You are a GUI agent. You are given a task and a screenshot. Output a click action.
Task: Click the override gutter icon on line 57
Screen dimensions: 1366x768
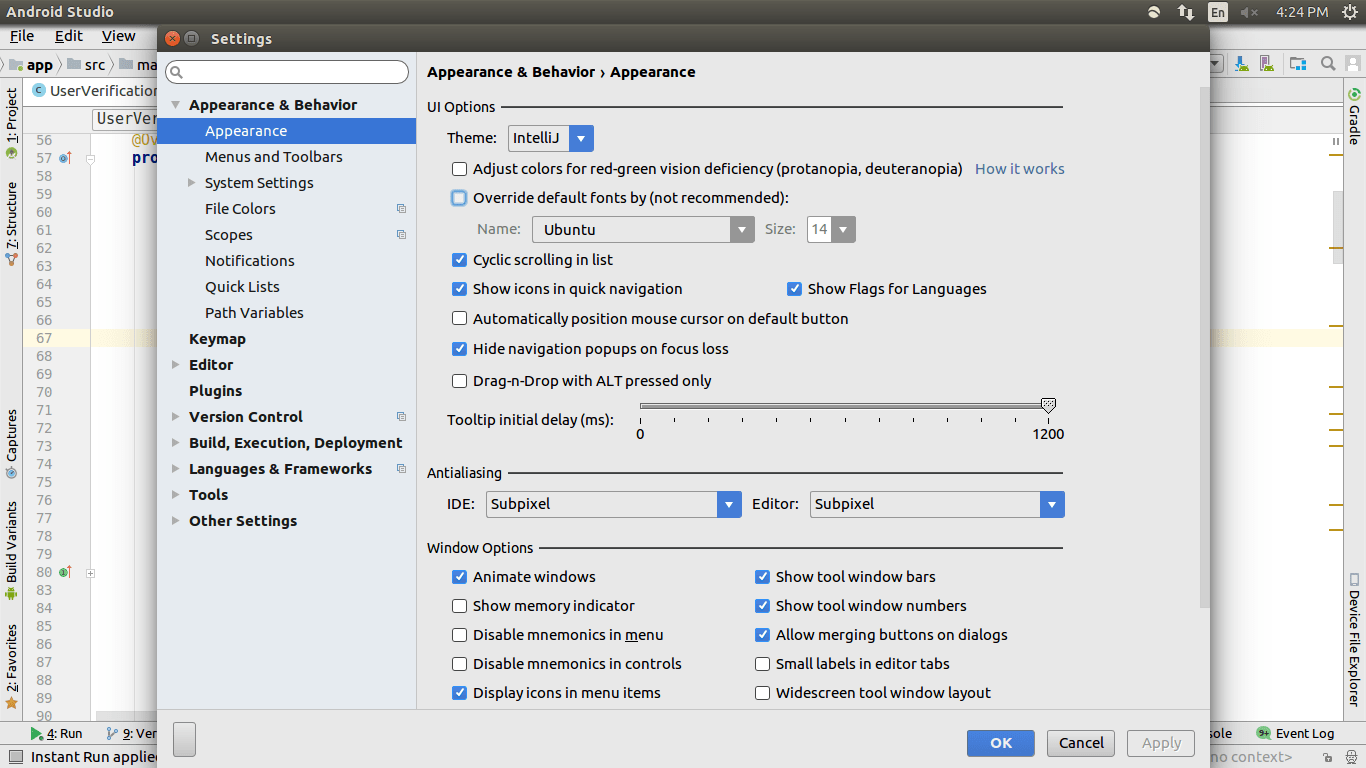pos(65,158)
